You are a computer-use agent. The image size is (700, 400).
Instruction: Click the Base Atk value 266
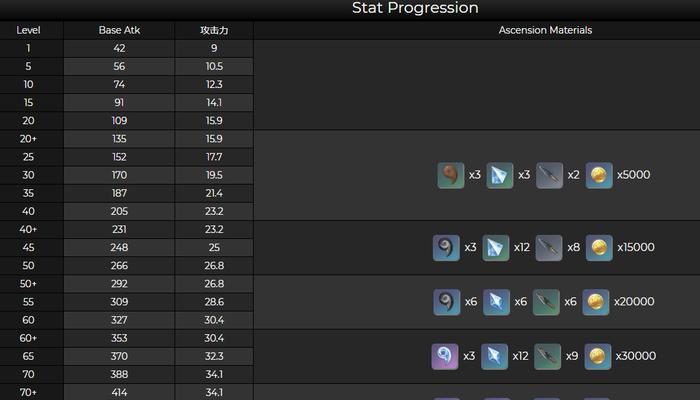[119, 266]
